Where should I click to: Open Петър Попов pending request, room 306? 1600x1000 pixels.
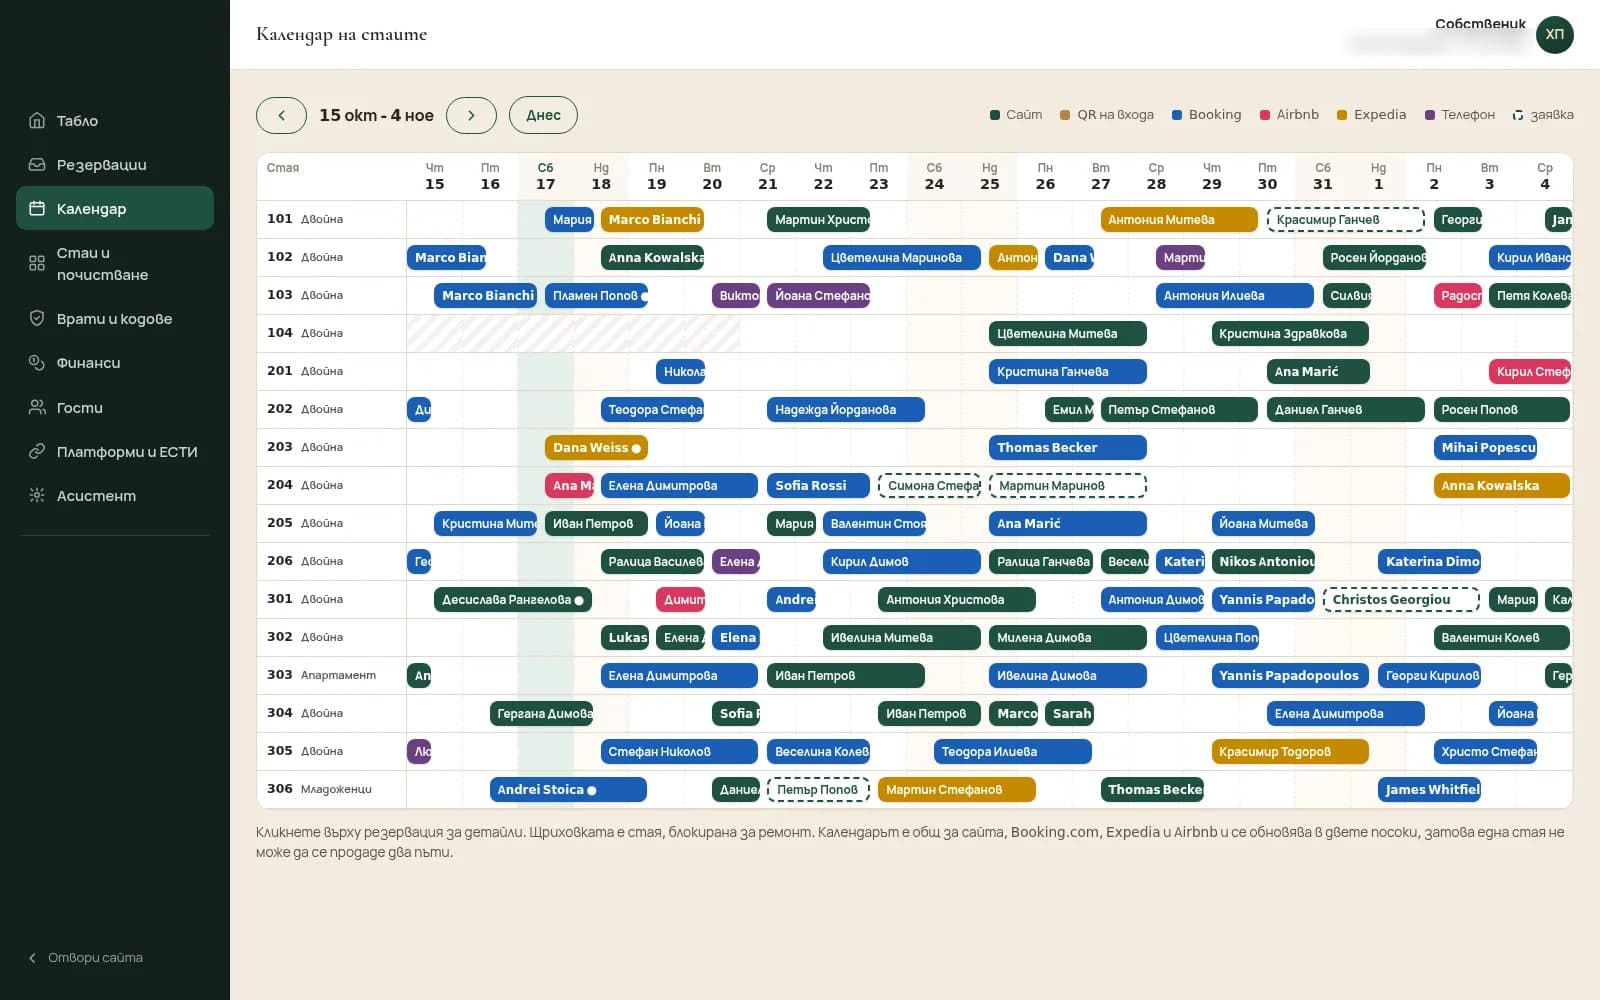818,790
